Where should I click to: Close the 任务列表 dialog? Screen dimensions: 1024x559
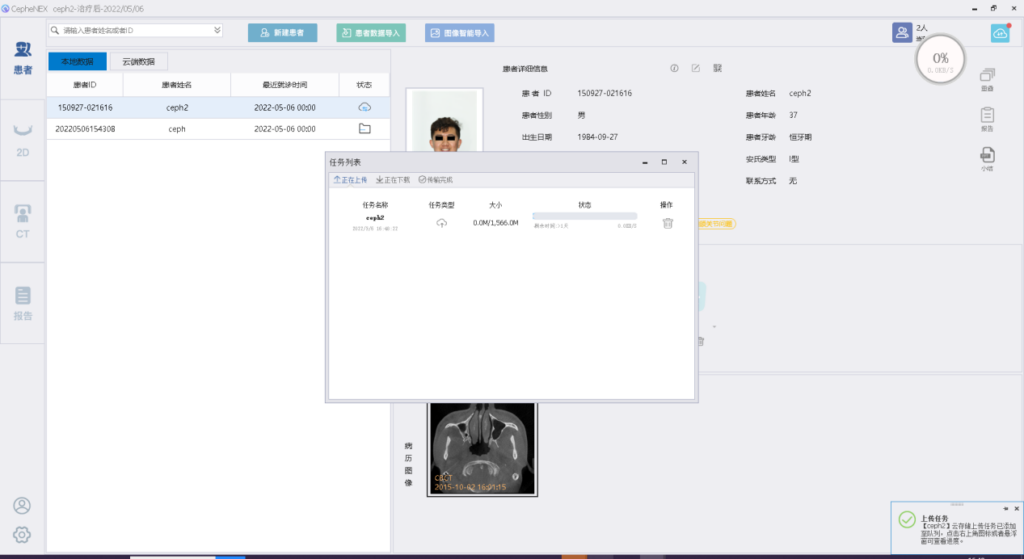[x=684, y=162]
